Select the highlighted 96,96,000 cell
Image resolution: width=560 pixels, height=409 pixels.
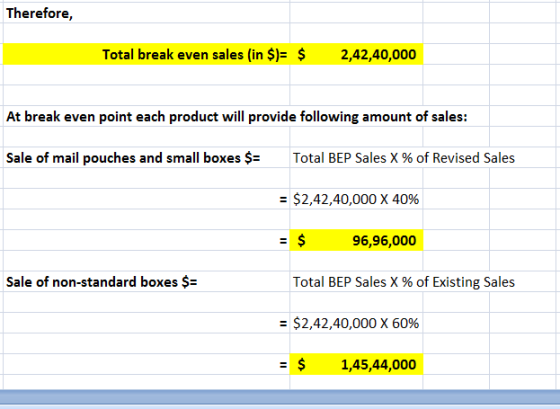coord(356,240)
